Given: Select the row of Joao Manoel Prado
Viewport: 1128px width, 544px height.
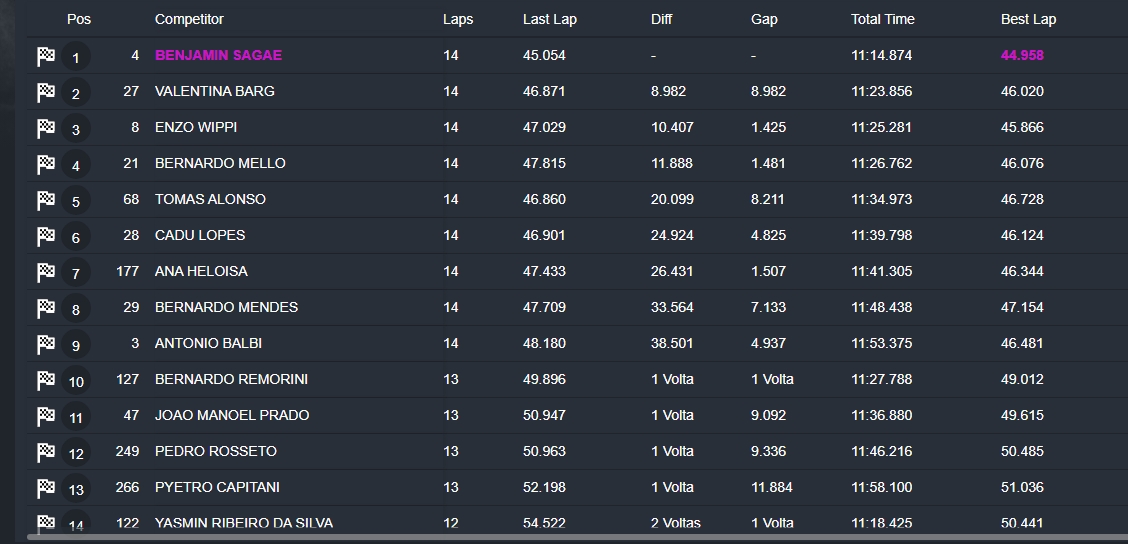Looking at the screenshot, I should [577, 416].
